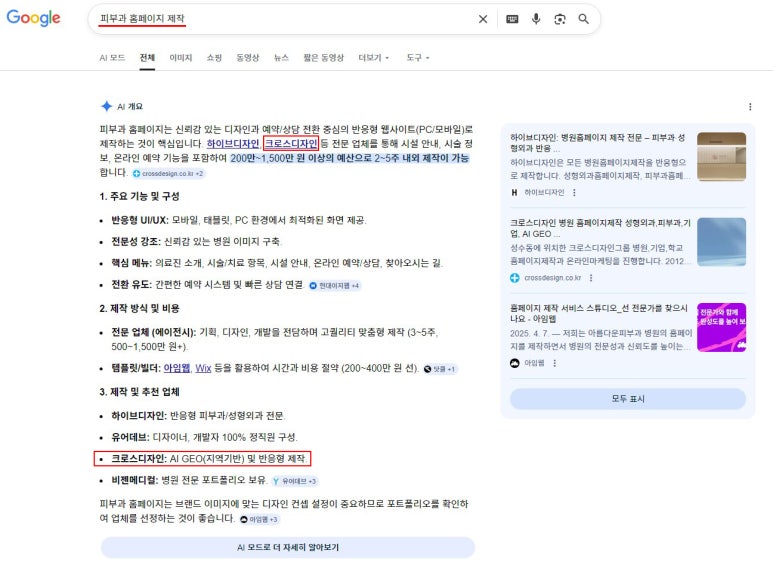
Task: Click the crossdesign.co.kr +2 source chip
Action: tap(168, 174)
